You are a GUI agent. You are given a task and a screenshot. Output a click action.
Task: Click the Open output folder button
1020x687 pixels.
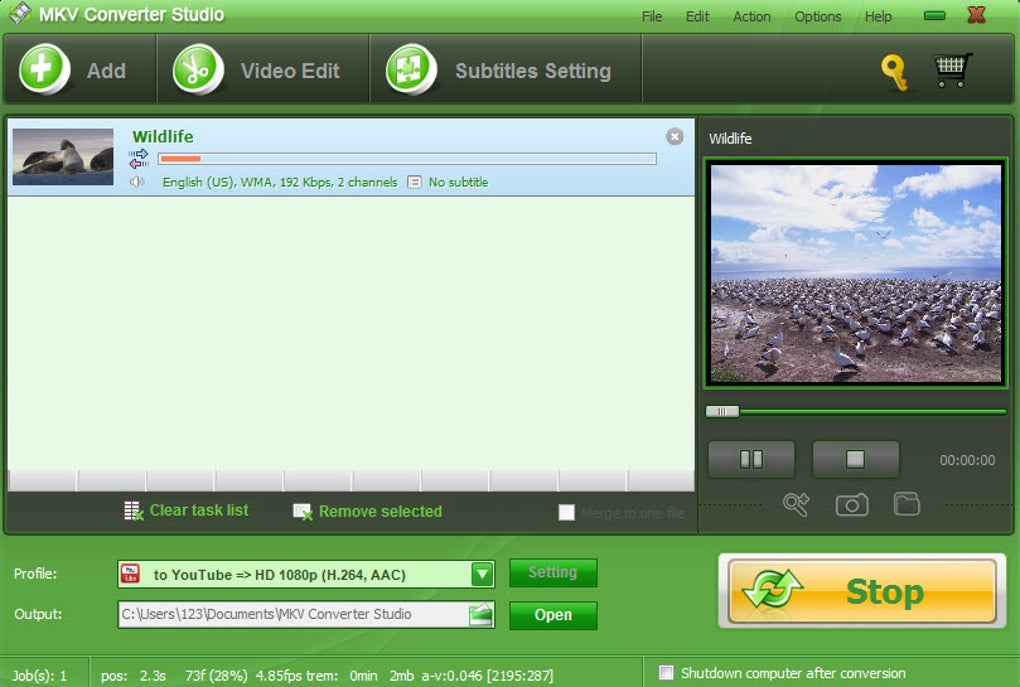pos(553,615)
